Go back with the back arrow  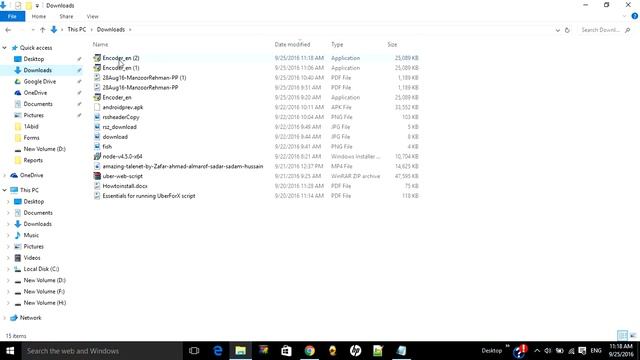tap(8, 30)
